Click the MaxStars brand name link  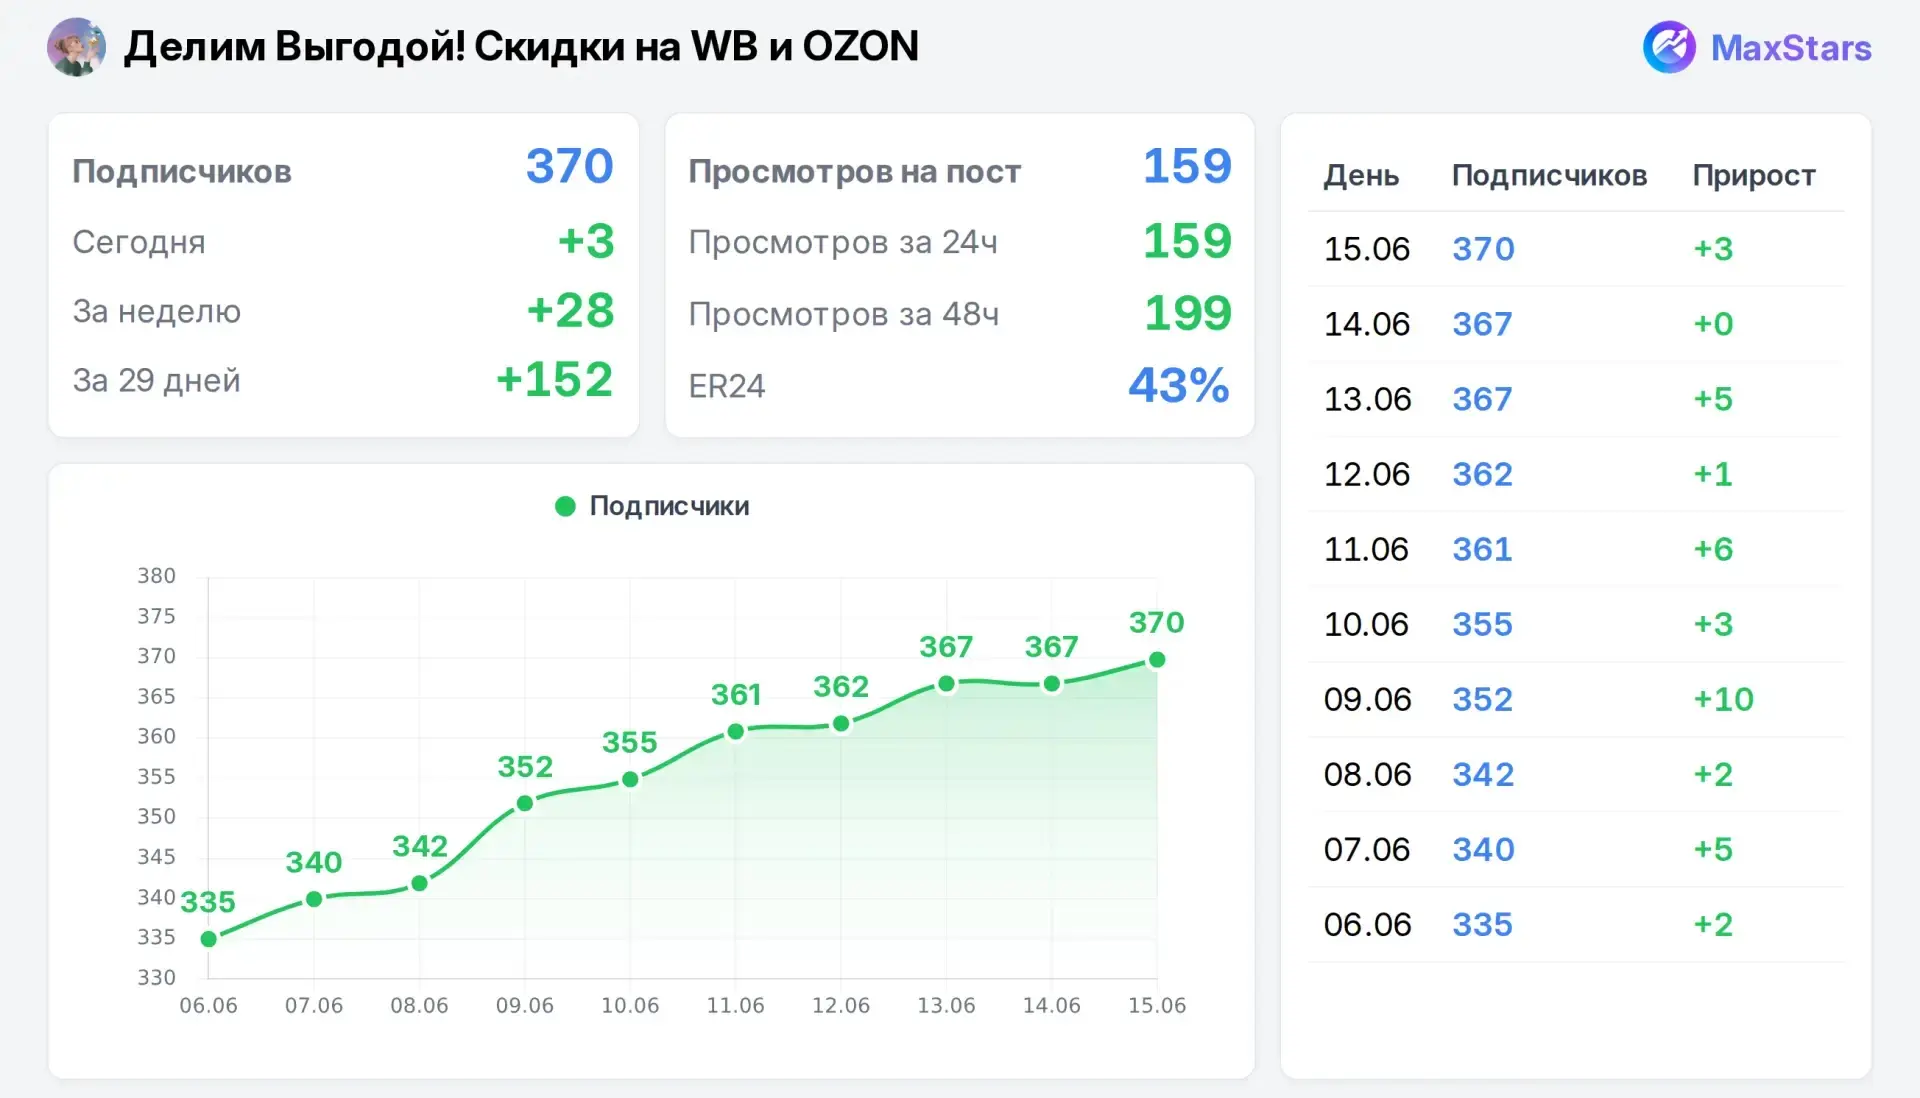[x=1791, y=48]
